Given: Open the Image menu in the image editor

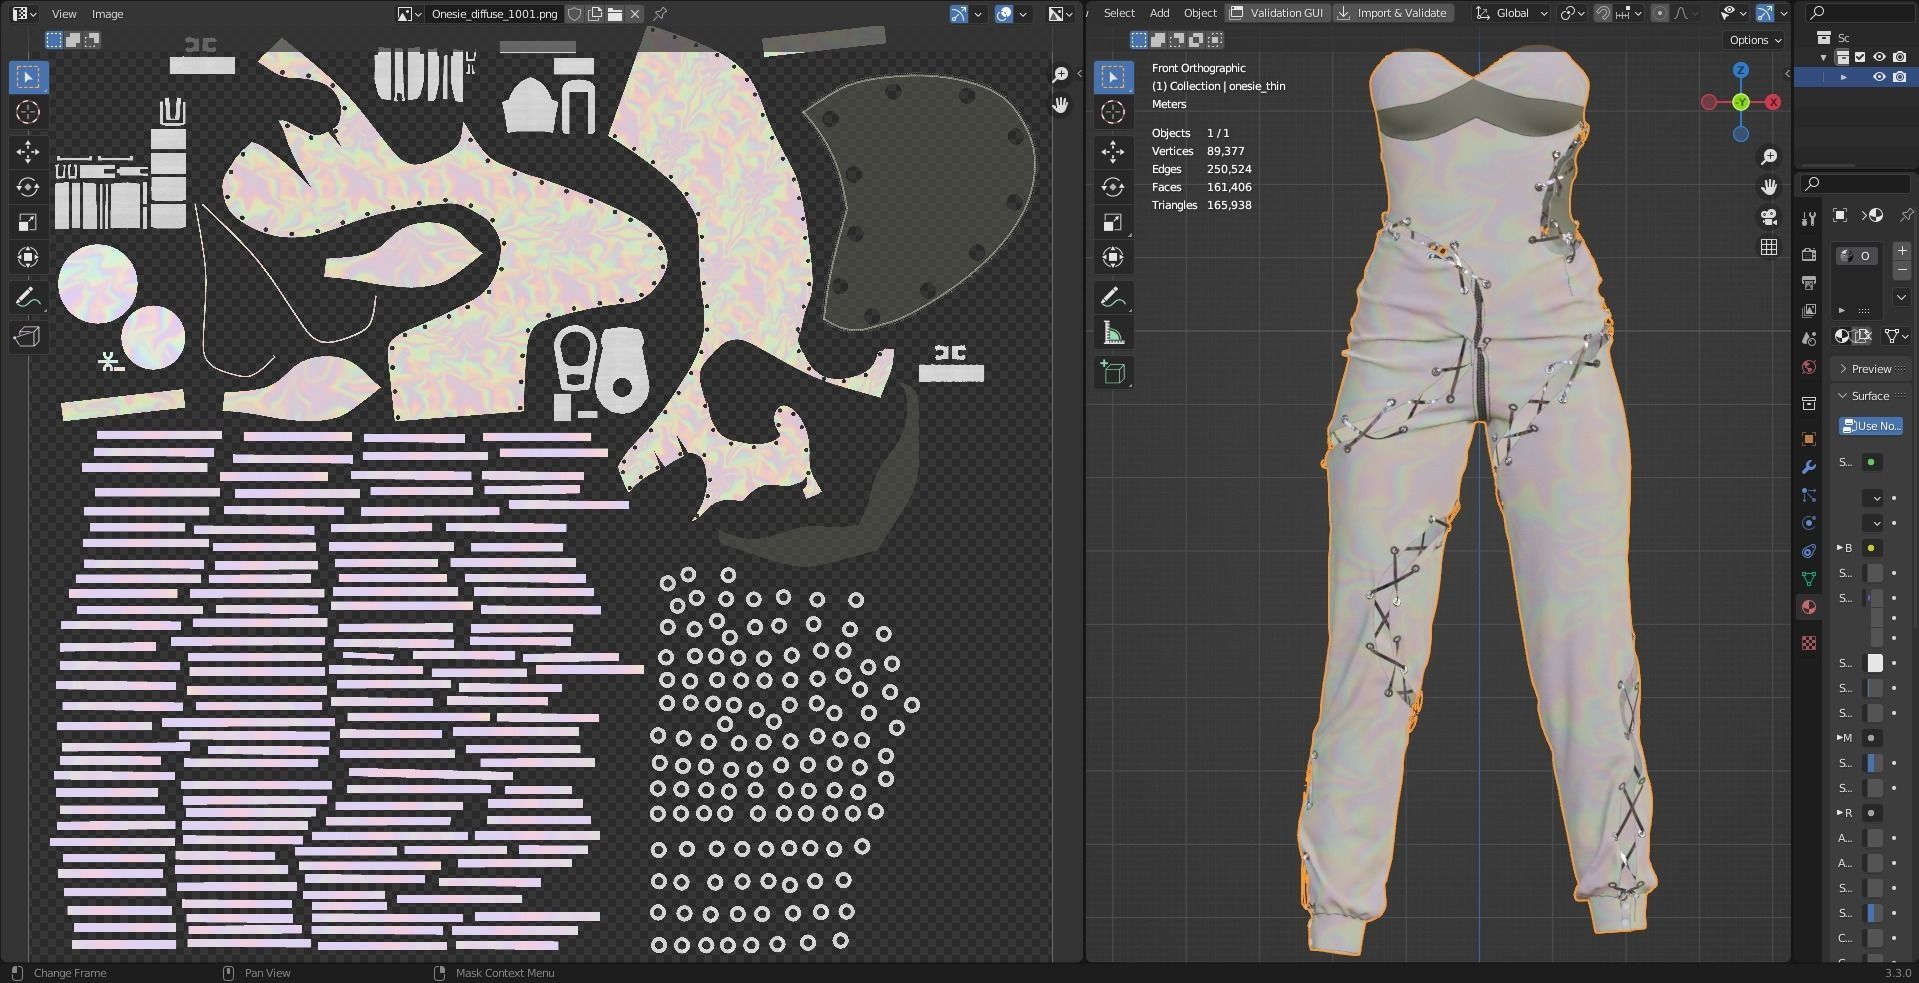Looking at the screenshot, I should [108, 14].
